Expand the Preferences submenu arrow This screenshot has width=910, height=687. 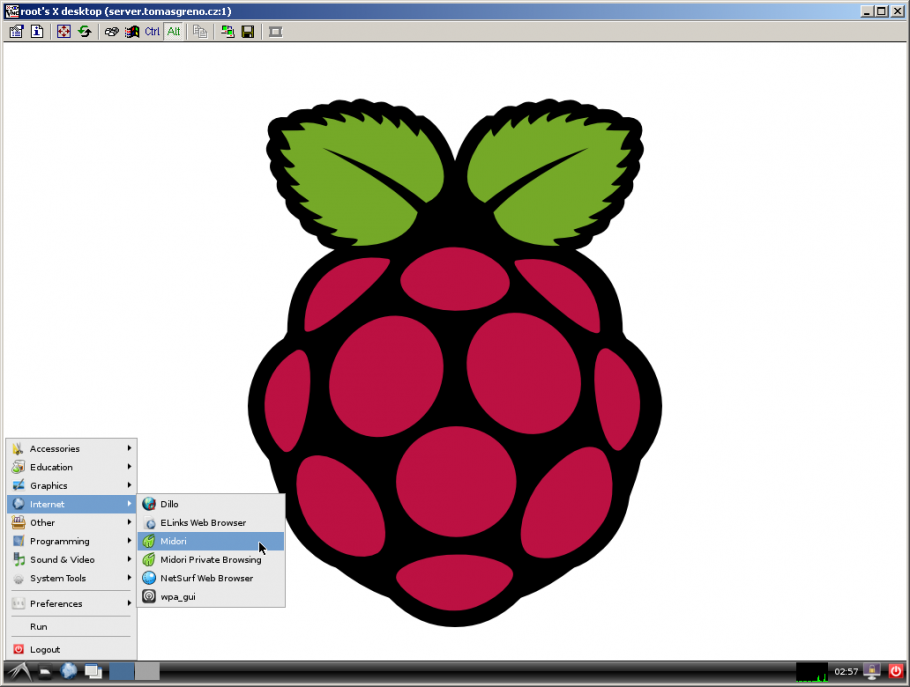point(129,603)
